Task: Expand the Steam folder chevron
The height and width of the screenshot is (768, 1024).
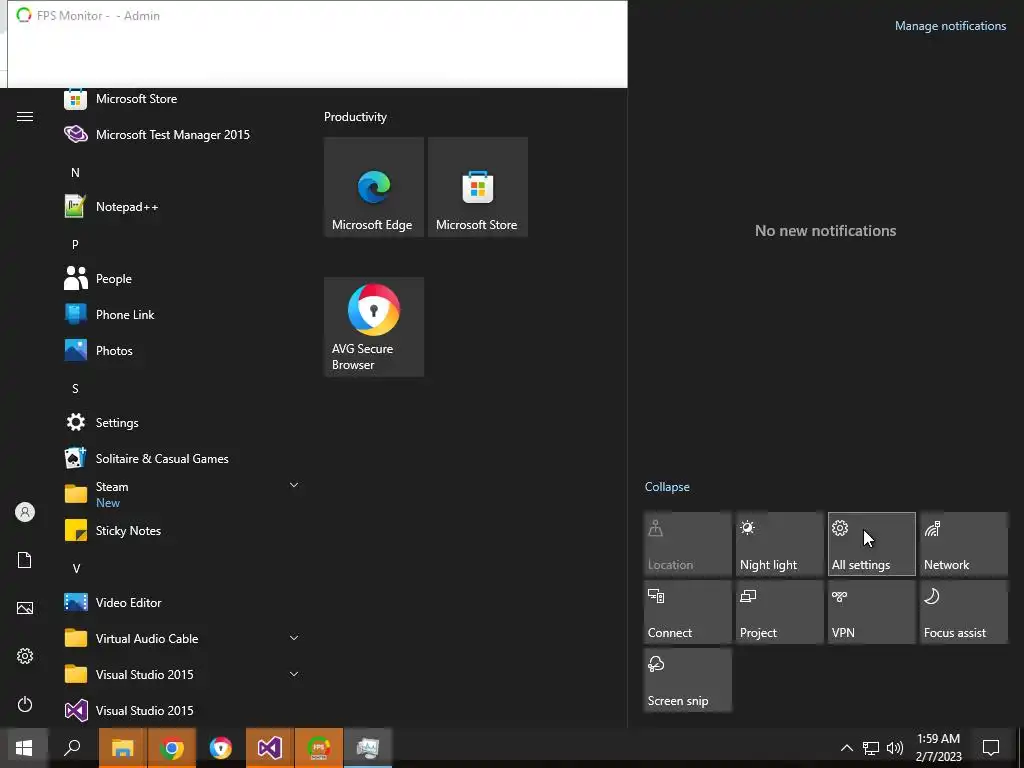Action: (x=294, y=485)
